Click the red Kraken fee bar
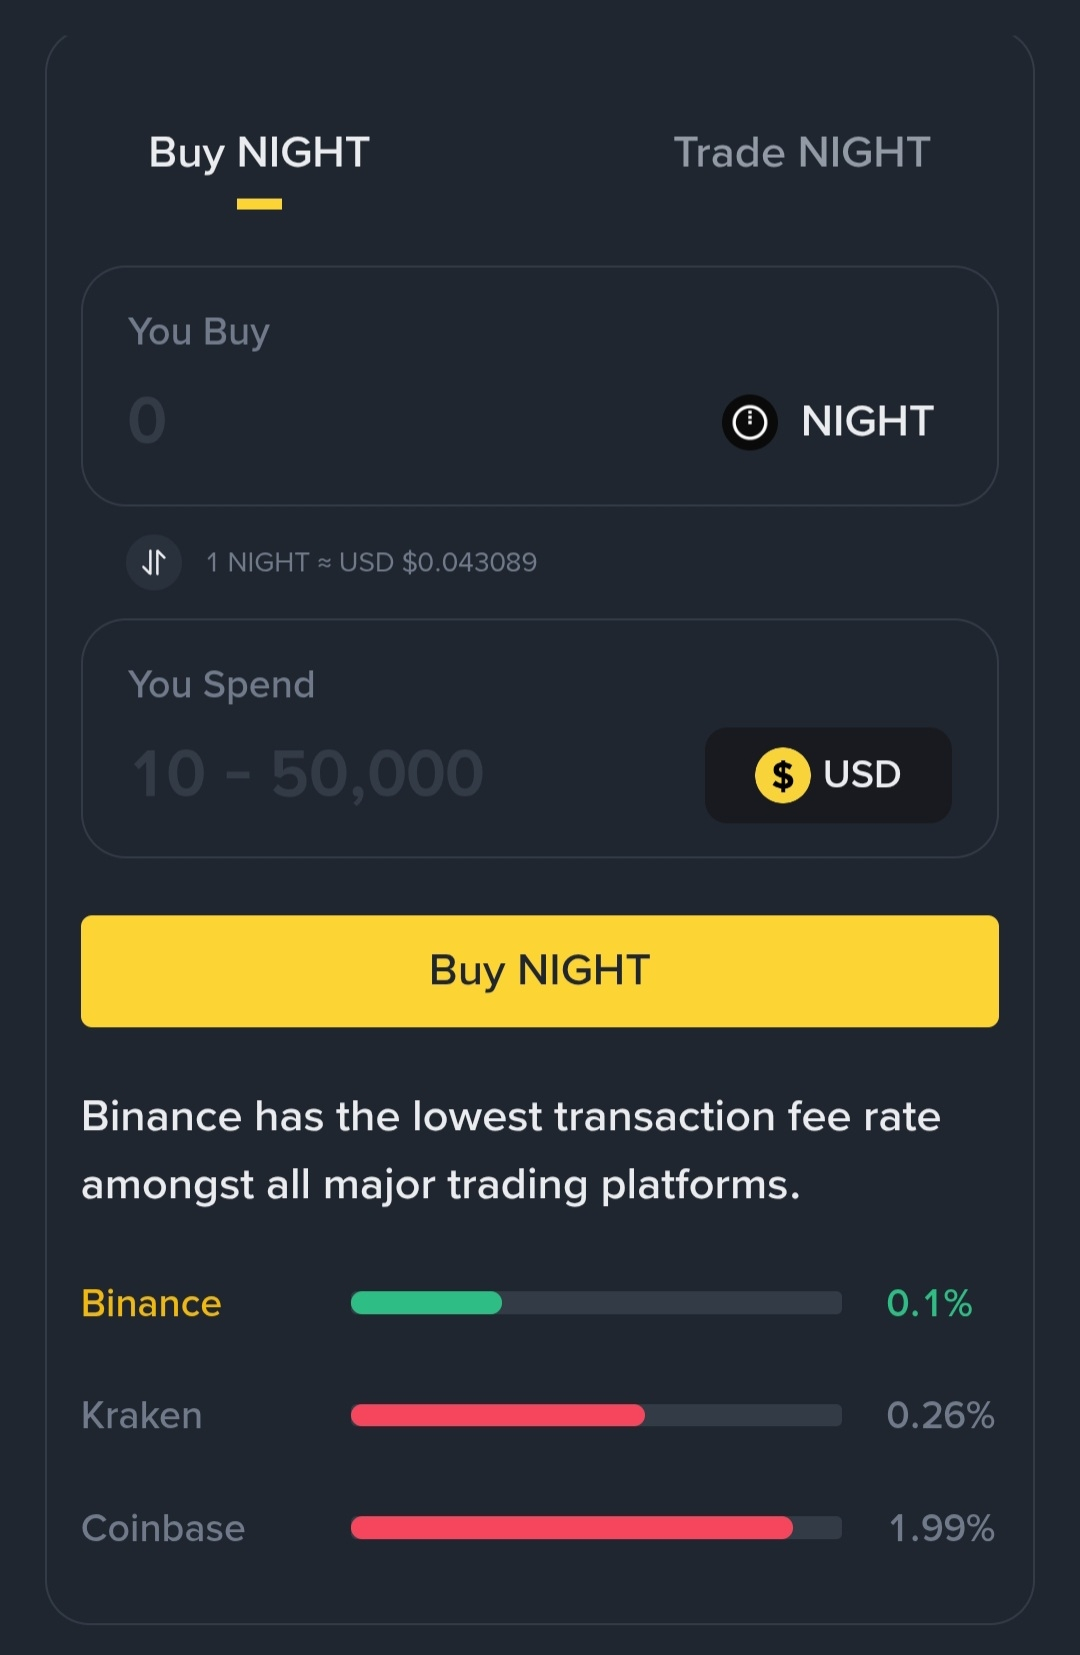The width and height of the screenshot is (1080, 1655). point(497,1415)
